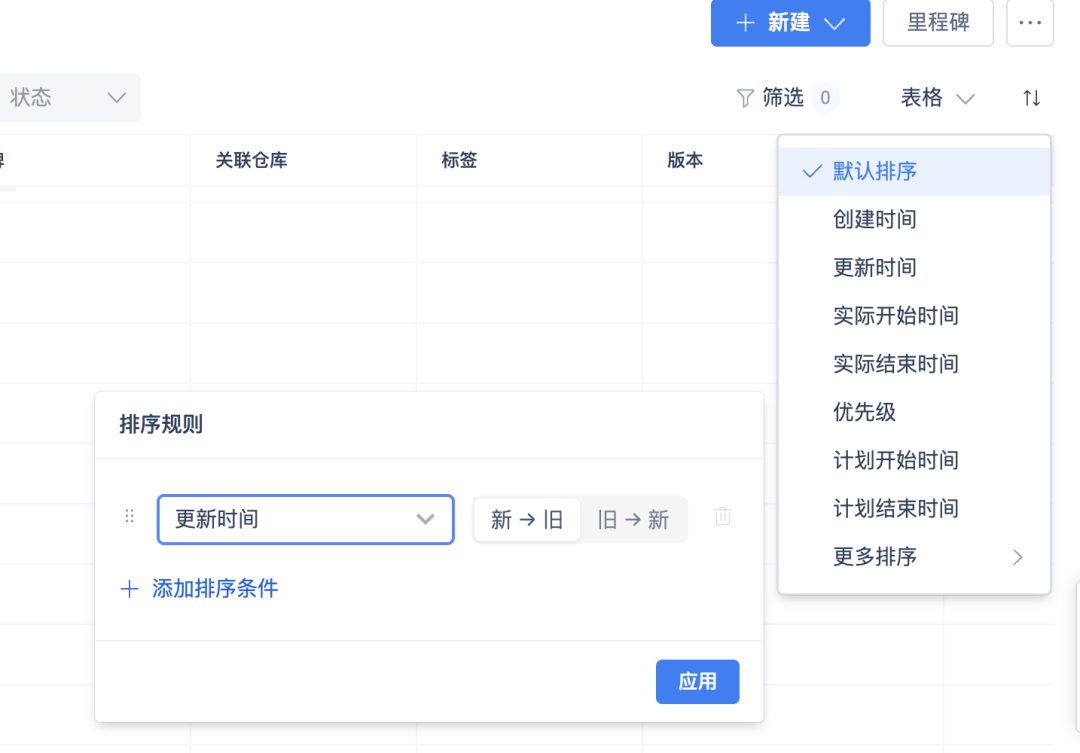
Task: Click the sort arrows icon
Action: tap(1031, 98)
